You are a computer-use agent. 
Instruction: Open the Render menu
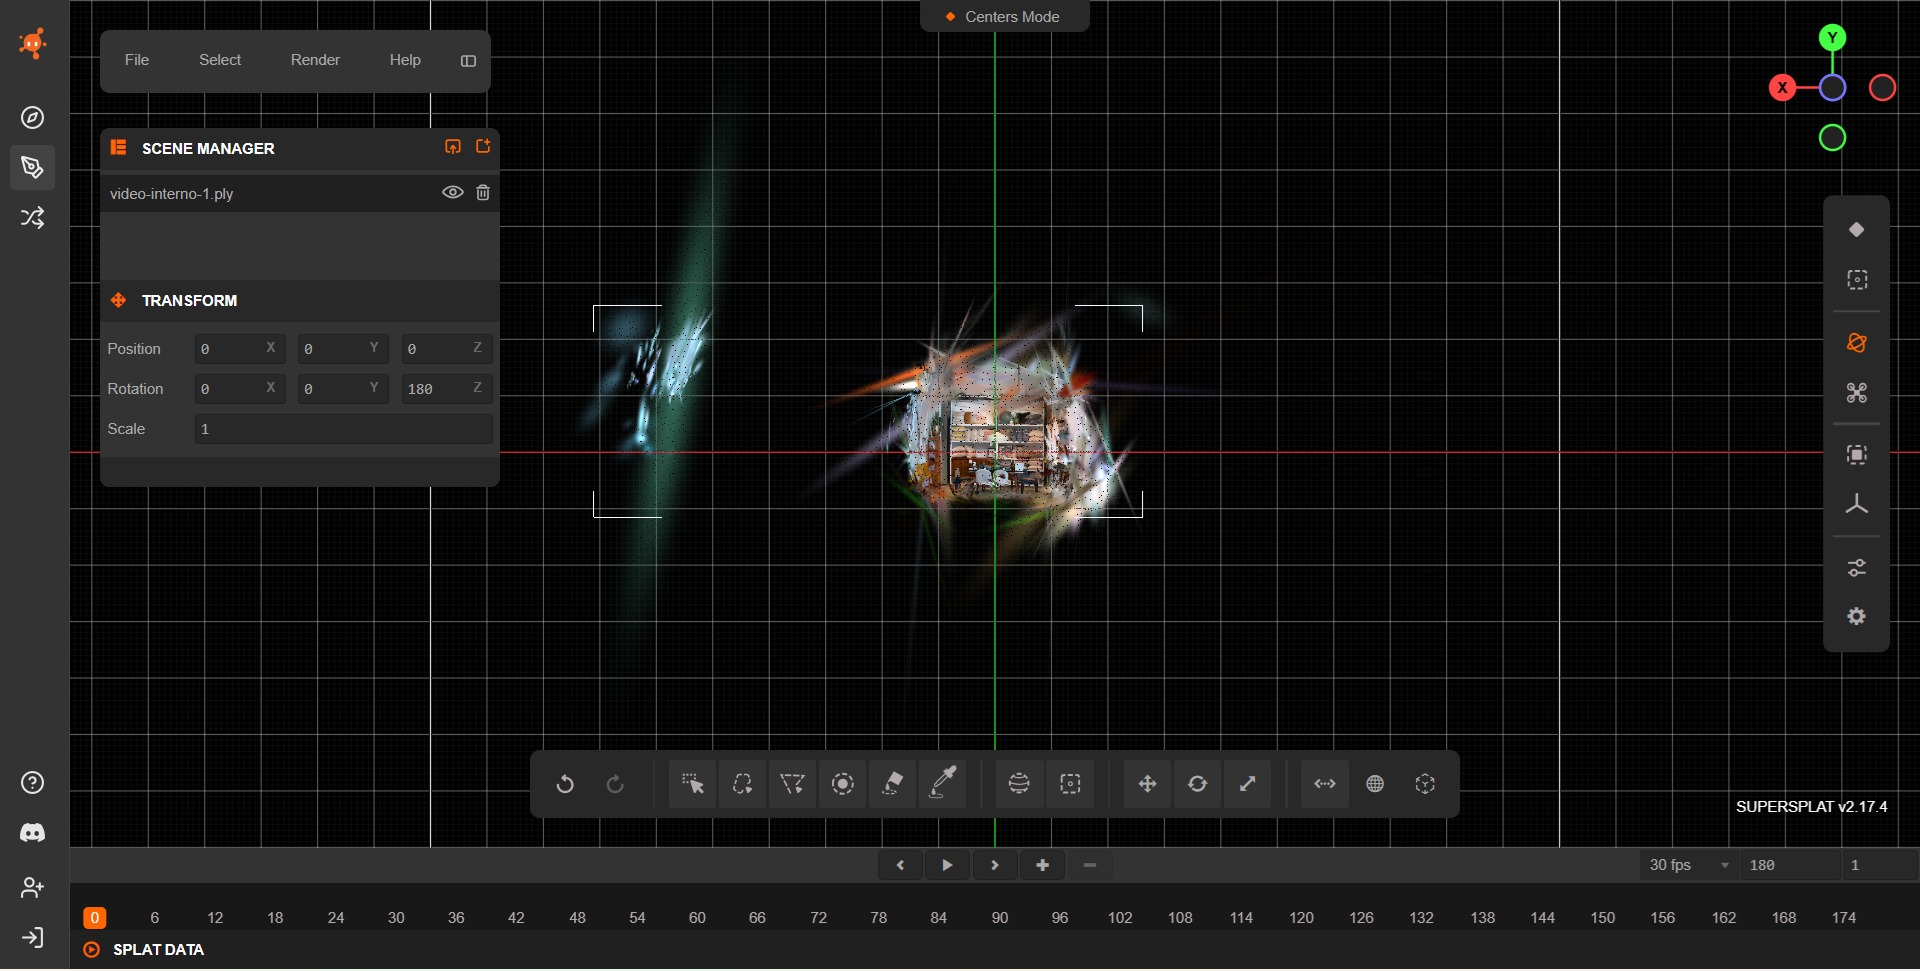click(315, 60)
